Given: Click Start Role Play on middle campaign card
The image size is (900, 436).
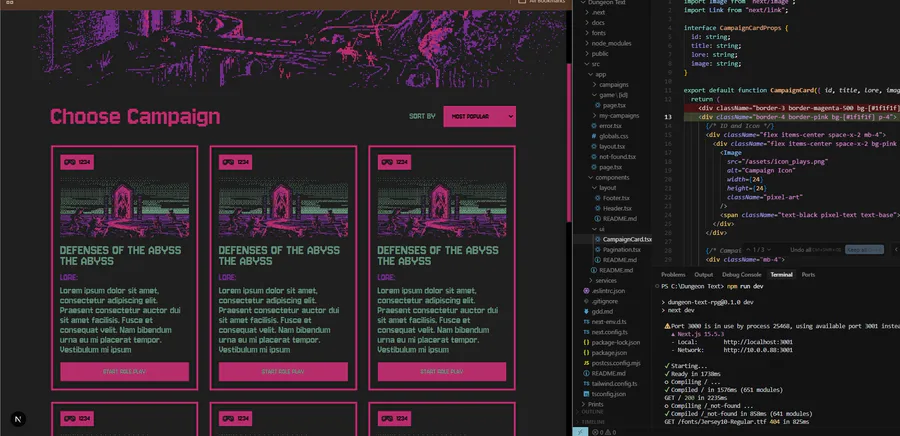Looking at the screenshot, I should tap(283, 372).
